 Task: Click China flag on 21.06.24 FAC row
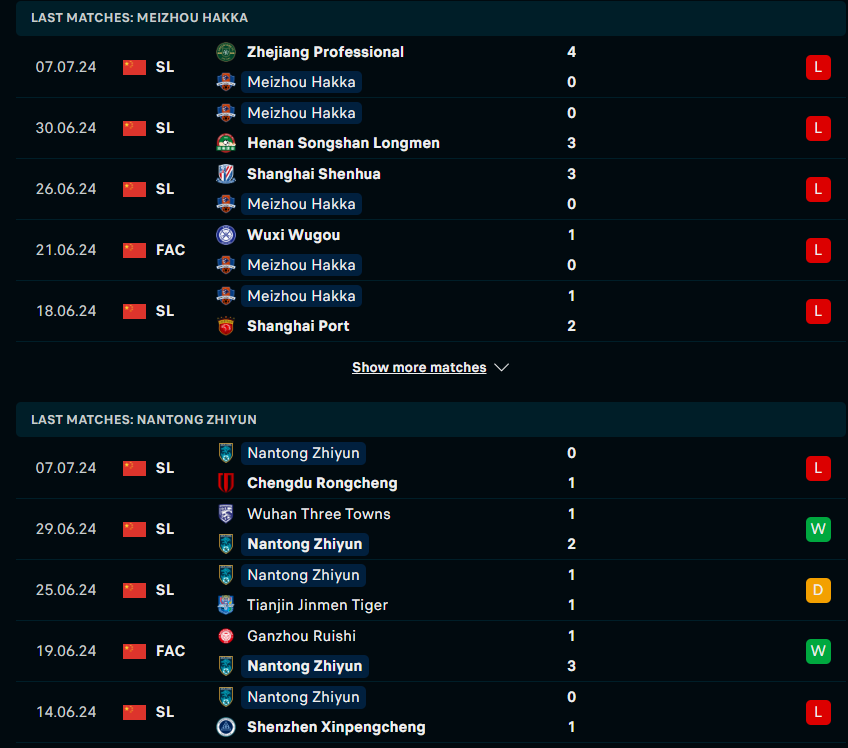[x=134, y=250]
